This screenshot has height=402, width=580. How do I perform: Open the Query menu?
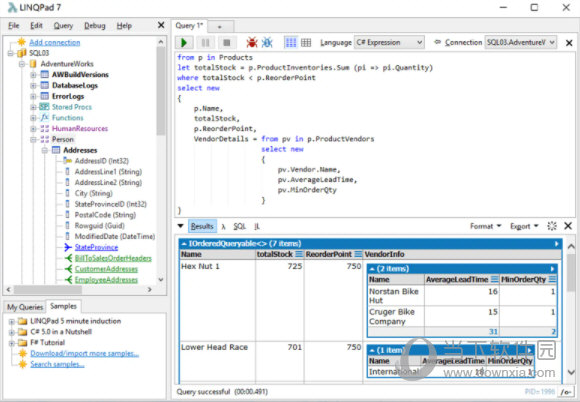coord(63,26)
